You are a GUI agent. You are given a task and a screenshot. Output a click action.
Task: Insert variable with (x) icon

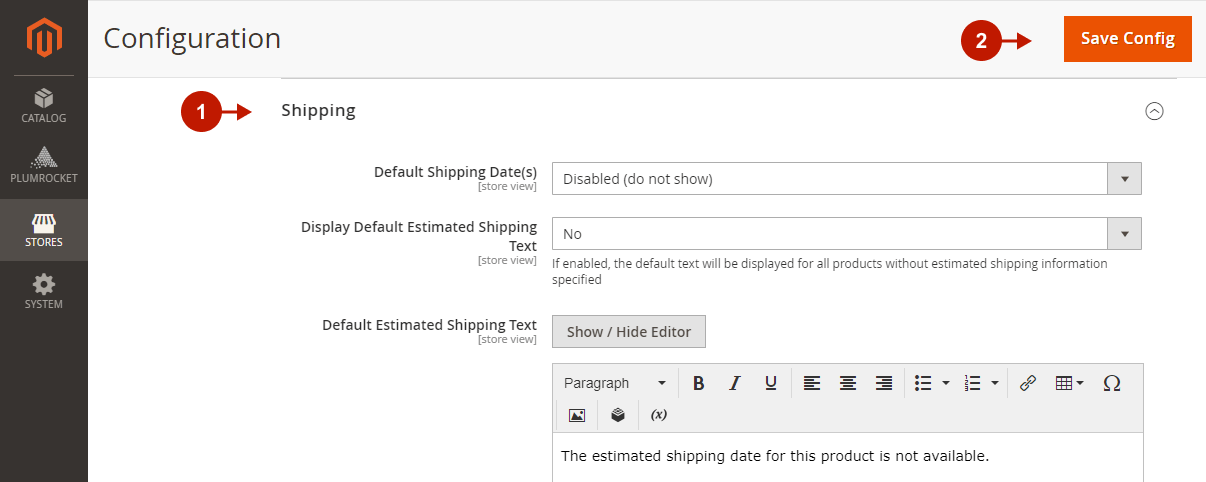pyautogui.click(x=659, y=415)
